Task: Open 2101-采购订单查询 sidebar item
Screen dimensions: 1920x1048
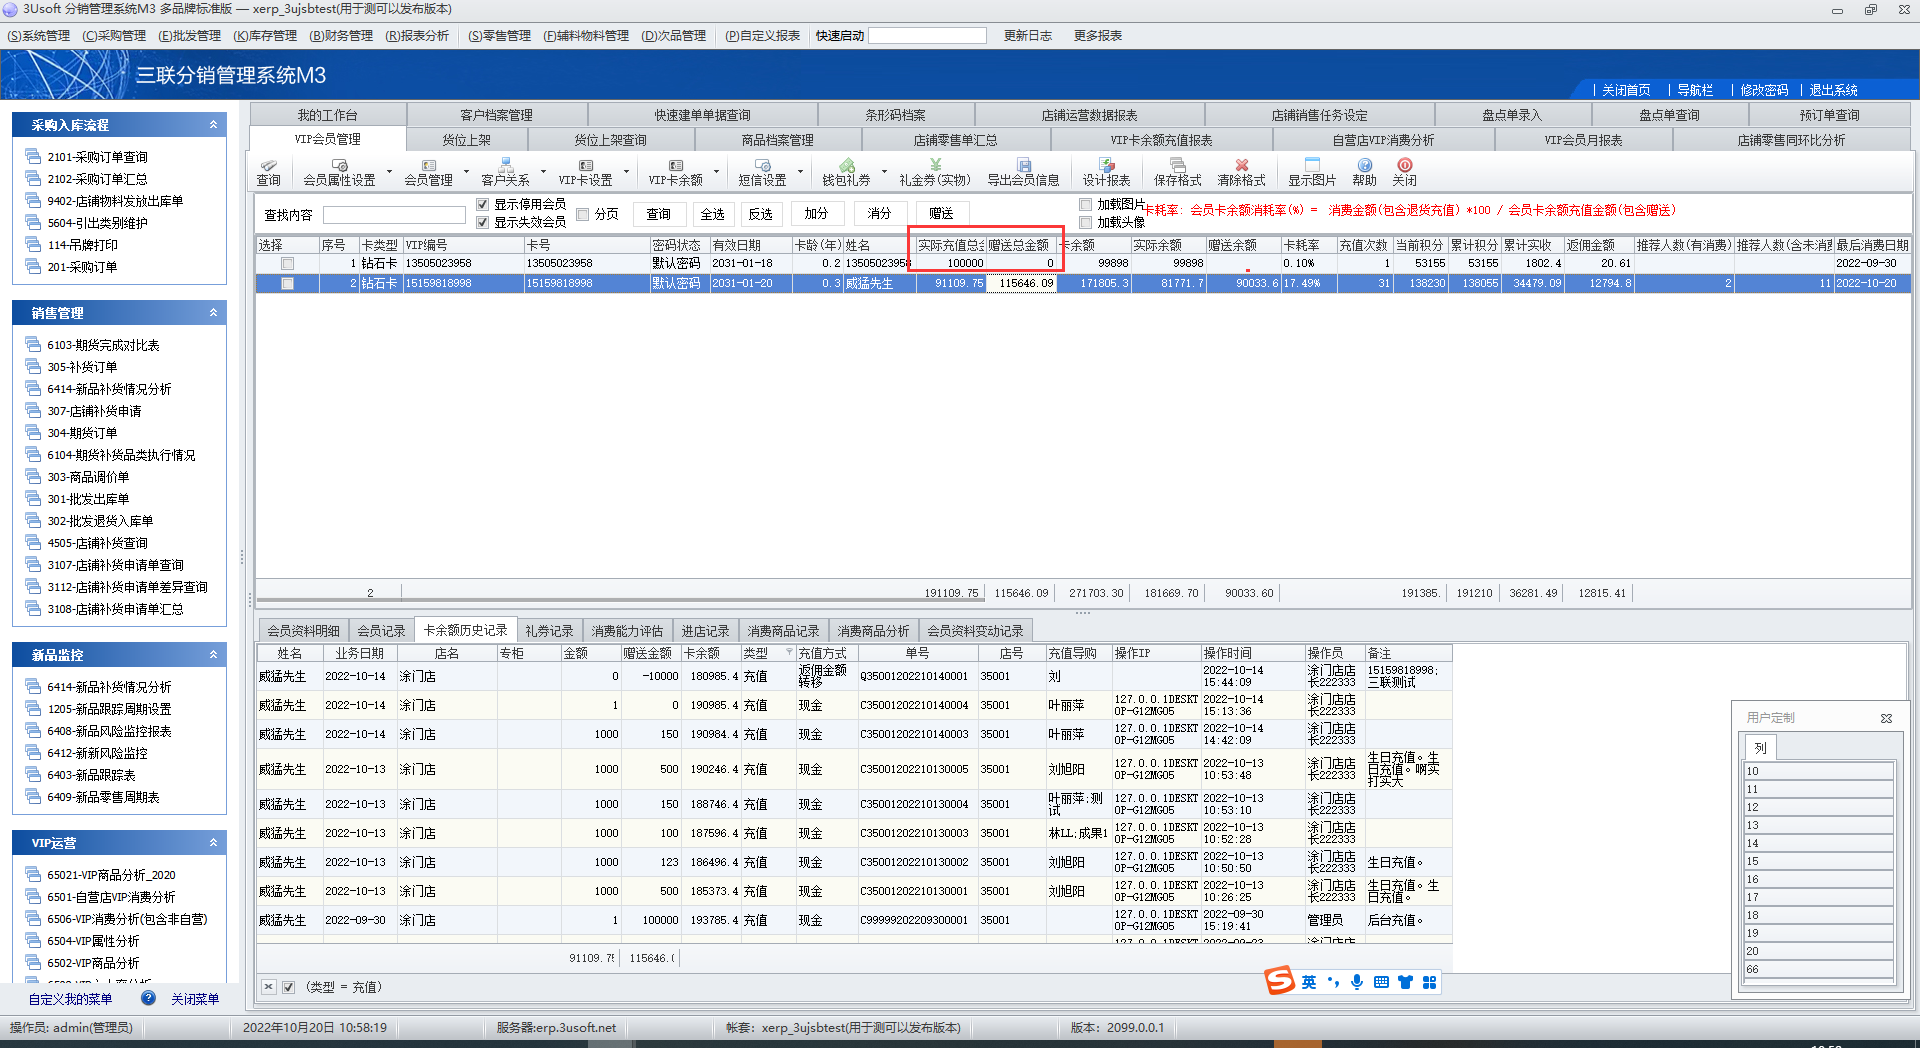Action: 97,157
